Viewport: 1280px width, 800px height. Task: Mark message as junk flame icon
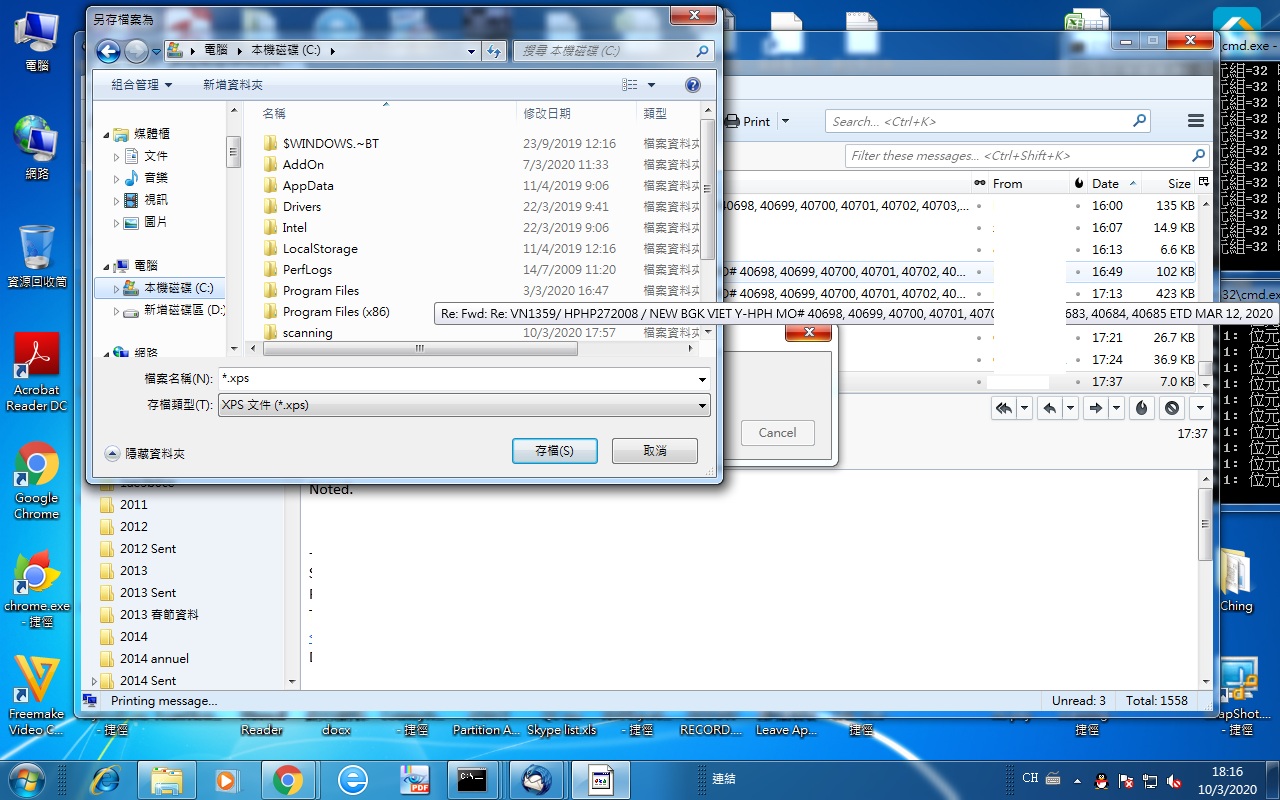[x=1141, y=408]
